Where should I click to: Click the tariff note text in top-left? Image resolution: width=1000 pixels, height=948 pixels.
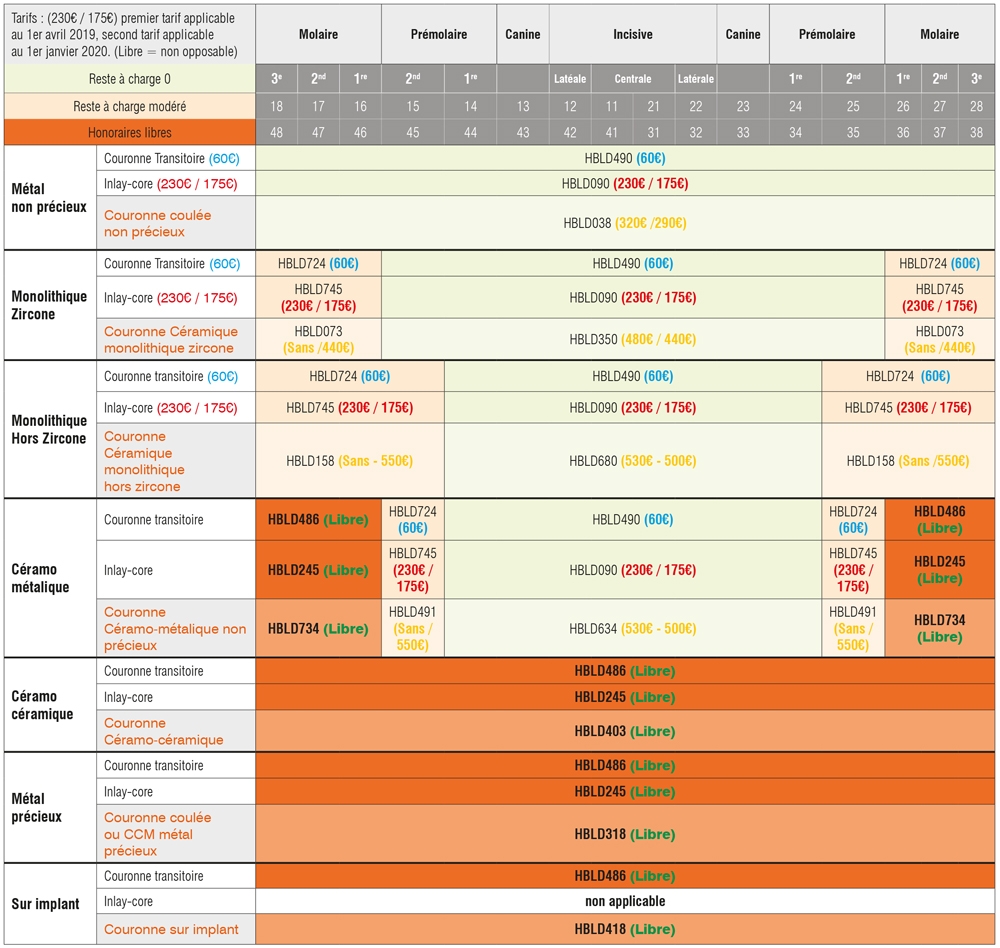coord(125,34)
